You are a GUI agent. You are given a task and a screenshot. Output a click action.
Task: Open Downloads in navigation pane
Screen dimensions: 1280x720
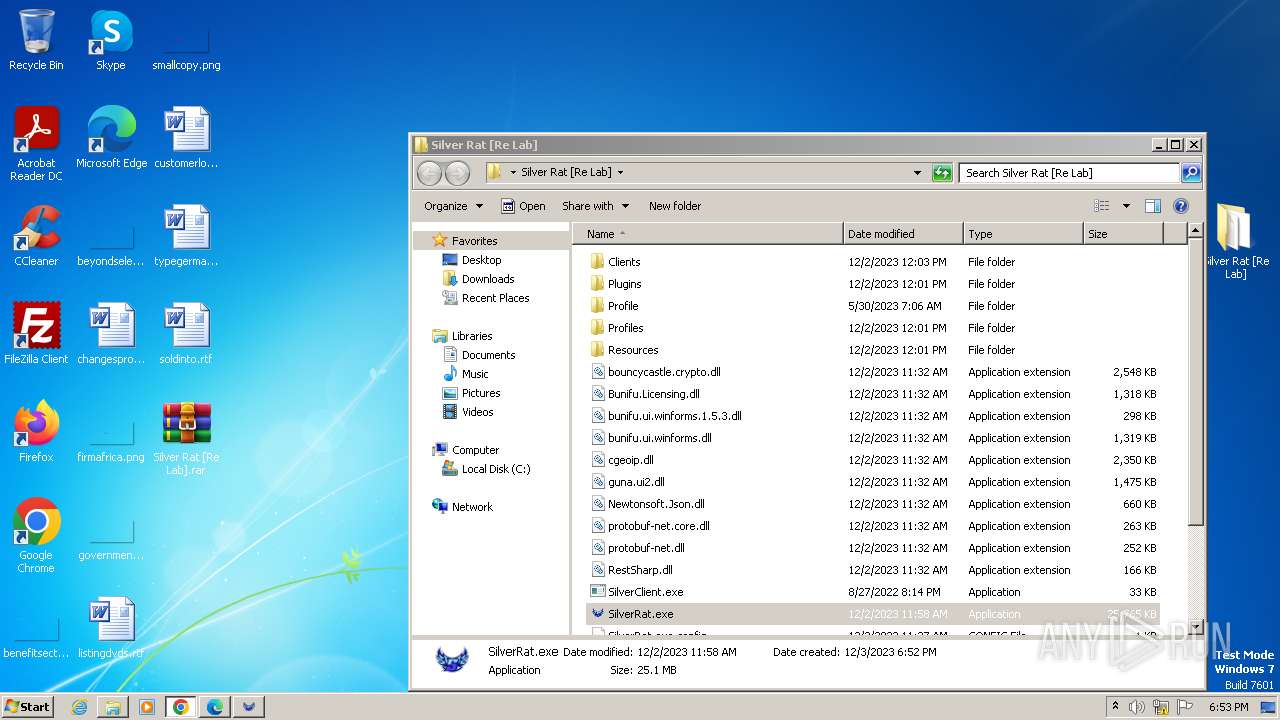coord(488,279)
